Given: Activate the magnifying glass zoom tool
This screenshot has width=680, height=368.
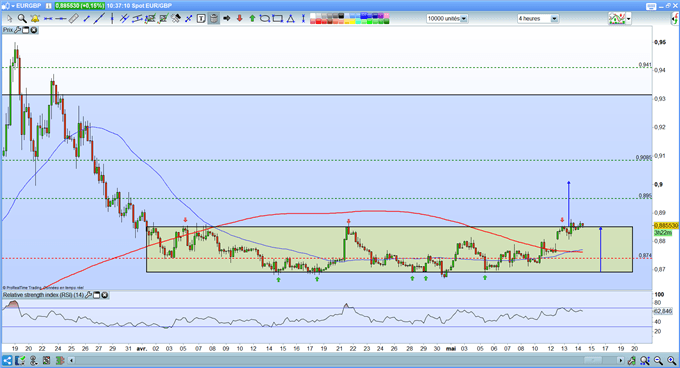Looking at the screenshot, I should coord(22,19).
